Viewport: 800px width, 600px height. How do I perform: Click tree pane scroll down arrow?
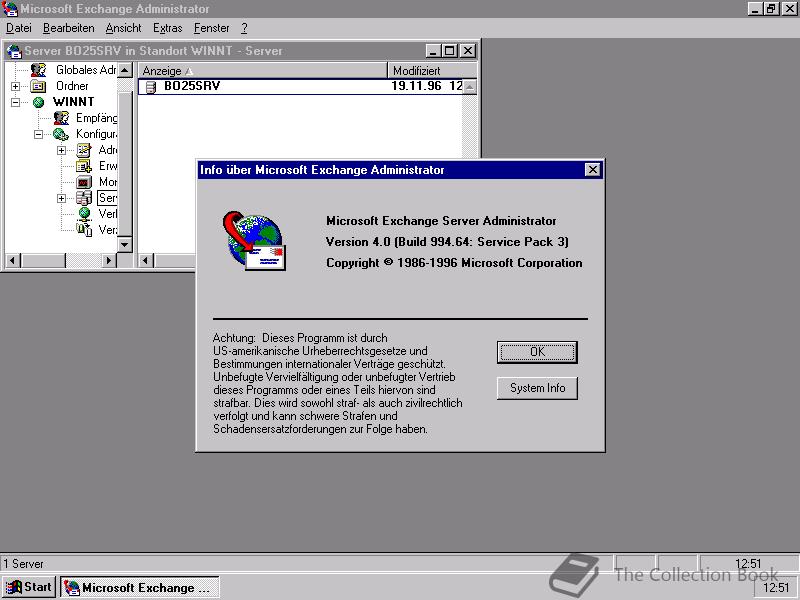pos(125,244)
